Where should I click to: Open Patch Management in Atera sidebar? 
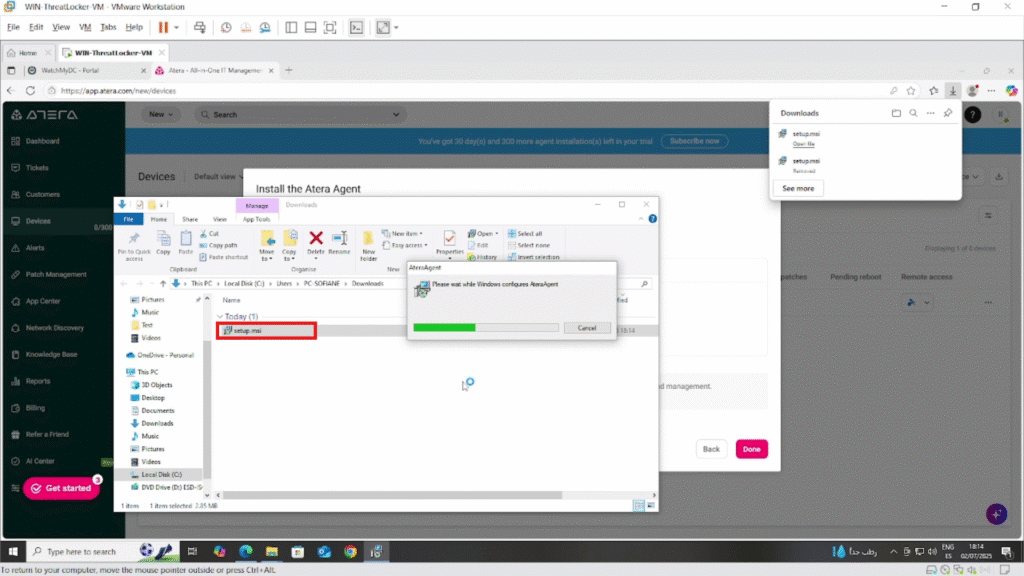[x=56, y=275]
